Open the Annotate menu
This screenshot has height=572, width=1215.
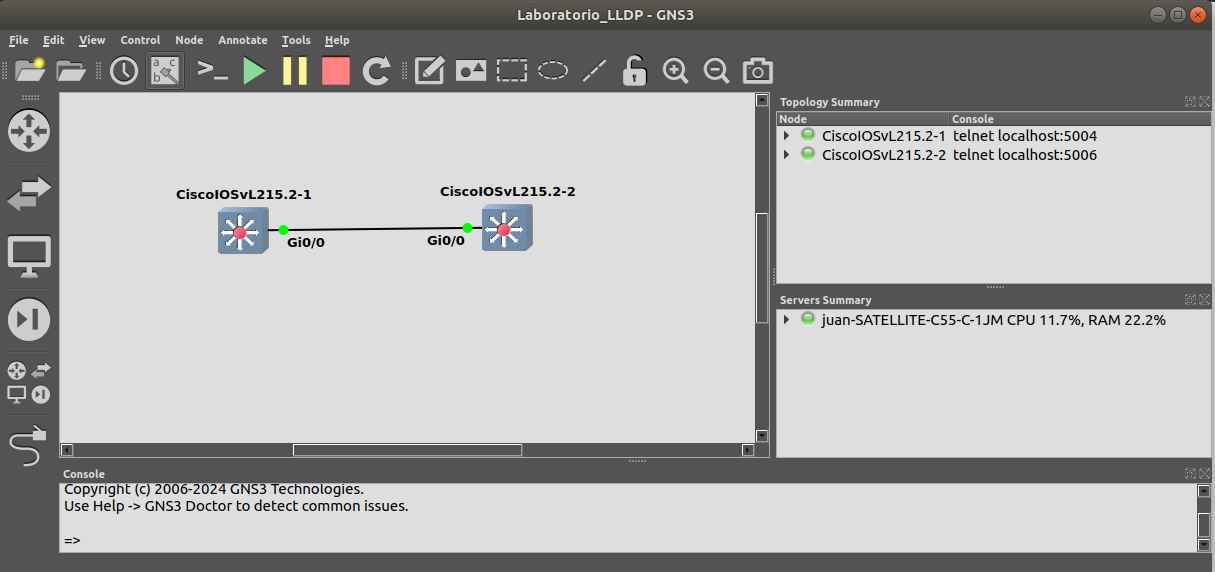click(x=243, y=40)
